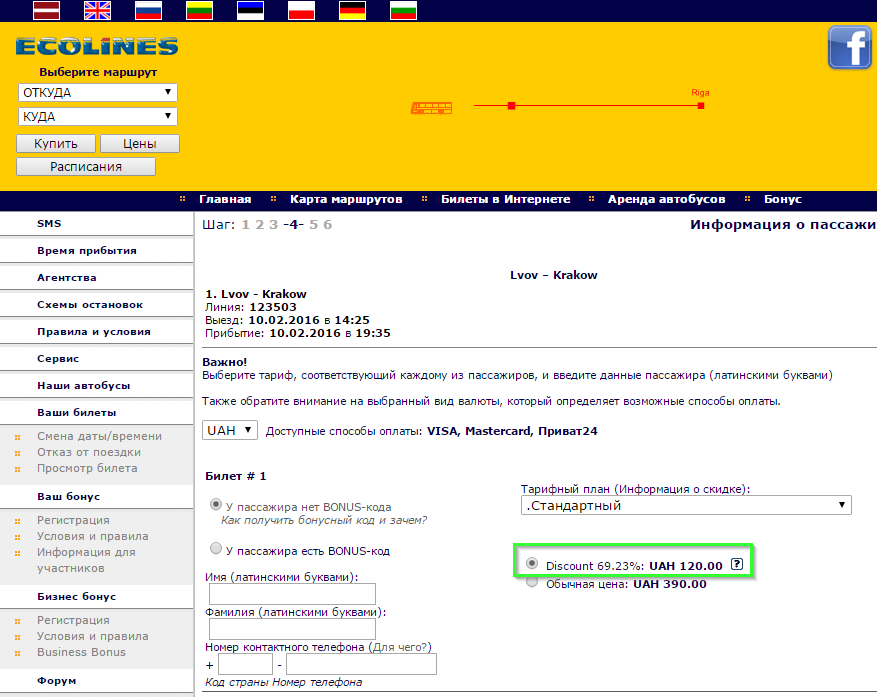The height and width of the screenshot is (697, 877).
Task: Open the Стандартный tariff plan dropdown
Action: tap(686, 505)
